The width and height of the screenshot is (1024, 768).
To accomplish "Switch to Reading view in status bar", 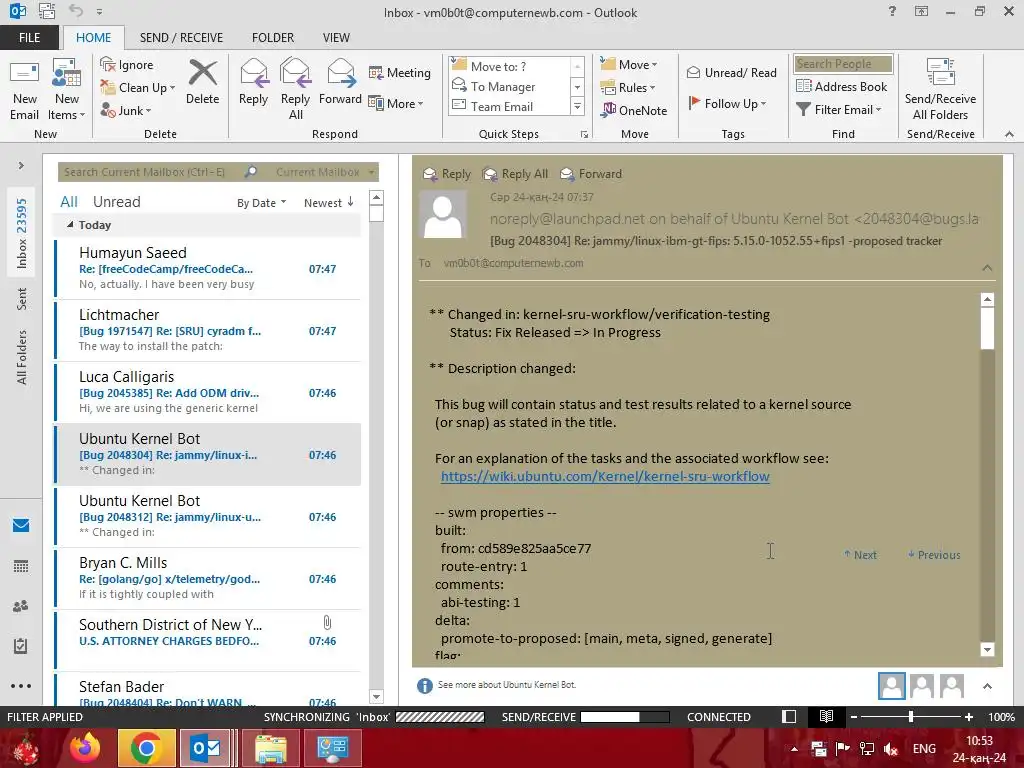I will pyautogui.click(x=826, y=716).
